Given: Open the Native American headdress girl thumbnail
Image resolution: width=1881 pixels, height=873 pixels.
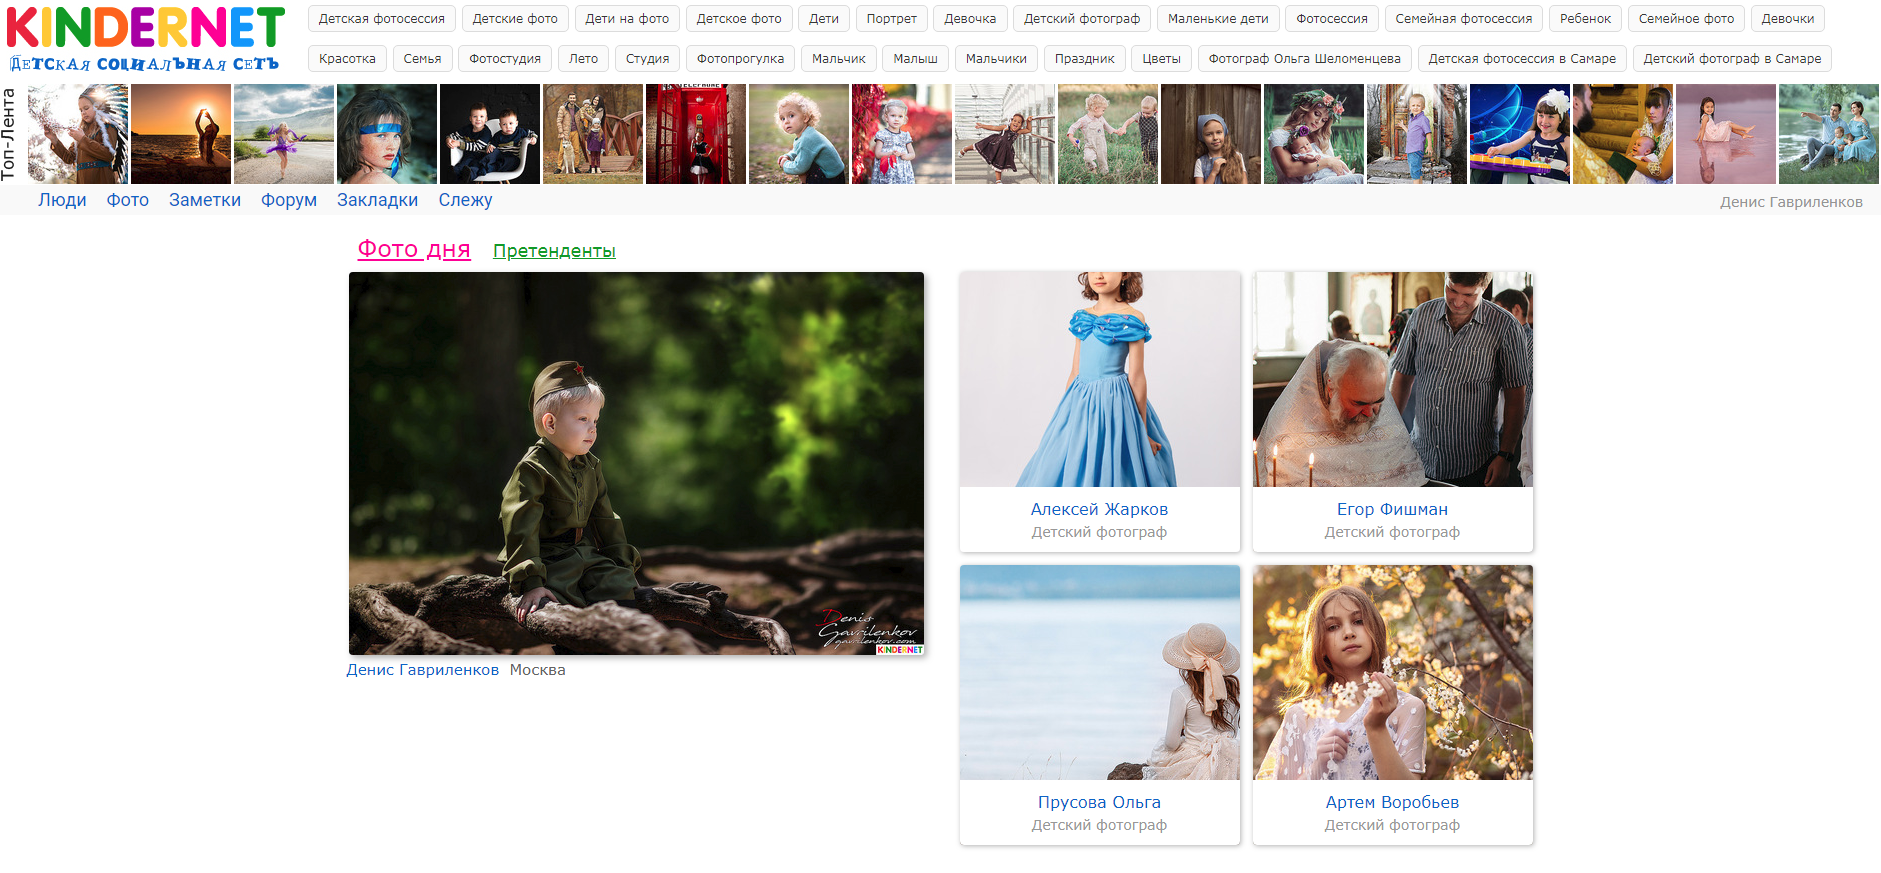Looking at the screenshot, I should coord(78,134).
